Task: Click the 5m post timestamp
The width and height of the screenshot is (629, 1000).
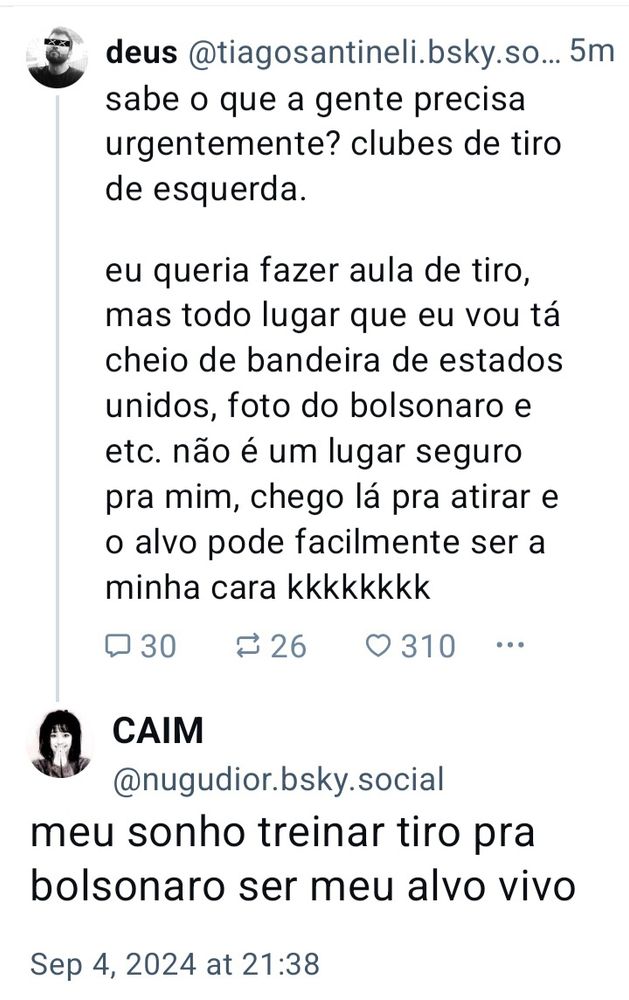Action: click(x=592, y=51)
